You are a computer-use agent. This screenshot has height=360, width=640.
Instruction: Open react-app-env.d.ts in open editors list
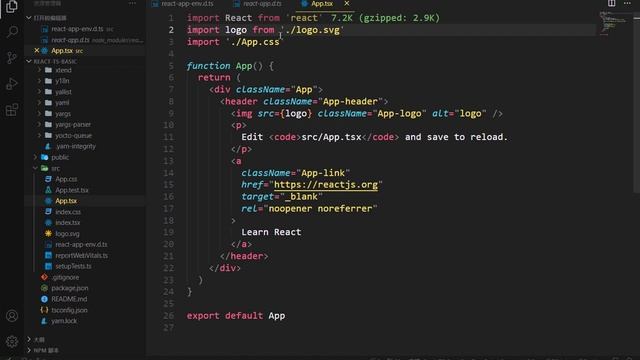pos(77,29)
